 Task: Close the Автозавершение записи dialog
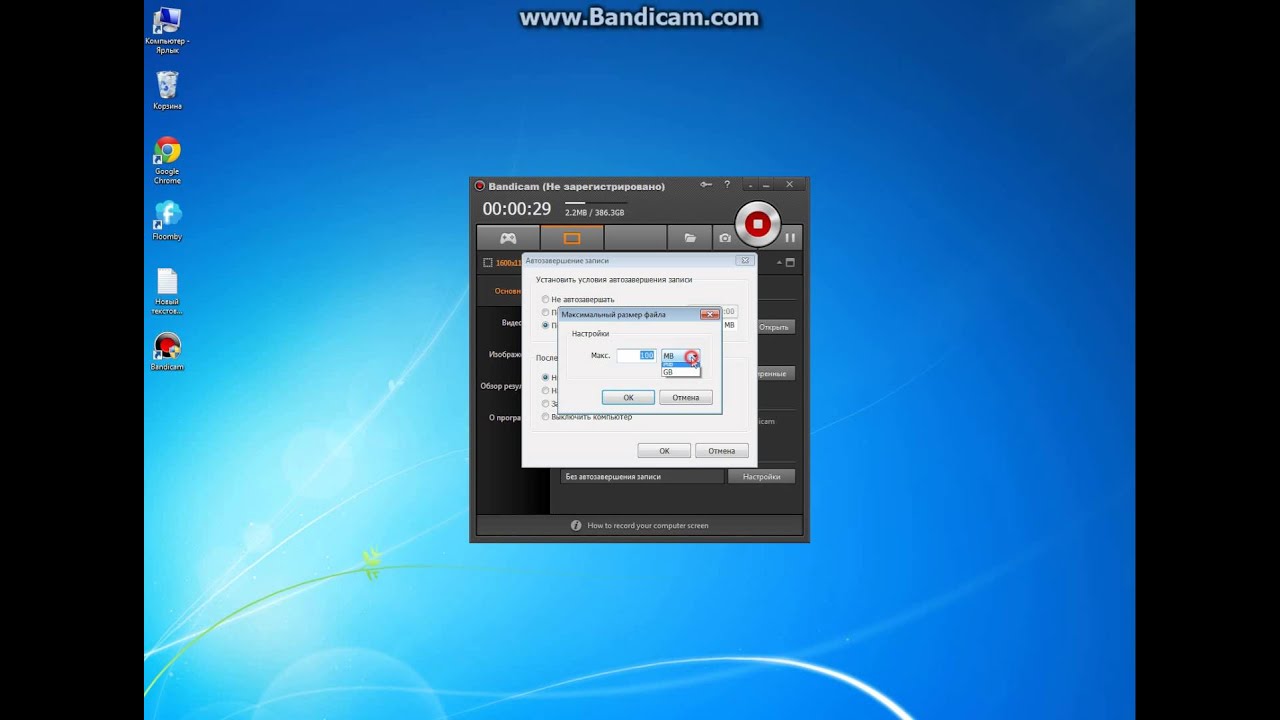[x=744, y=260]
